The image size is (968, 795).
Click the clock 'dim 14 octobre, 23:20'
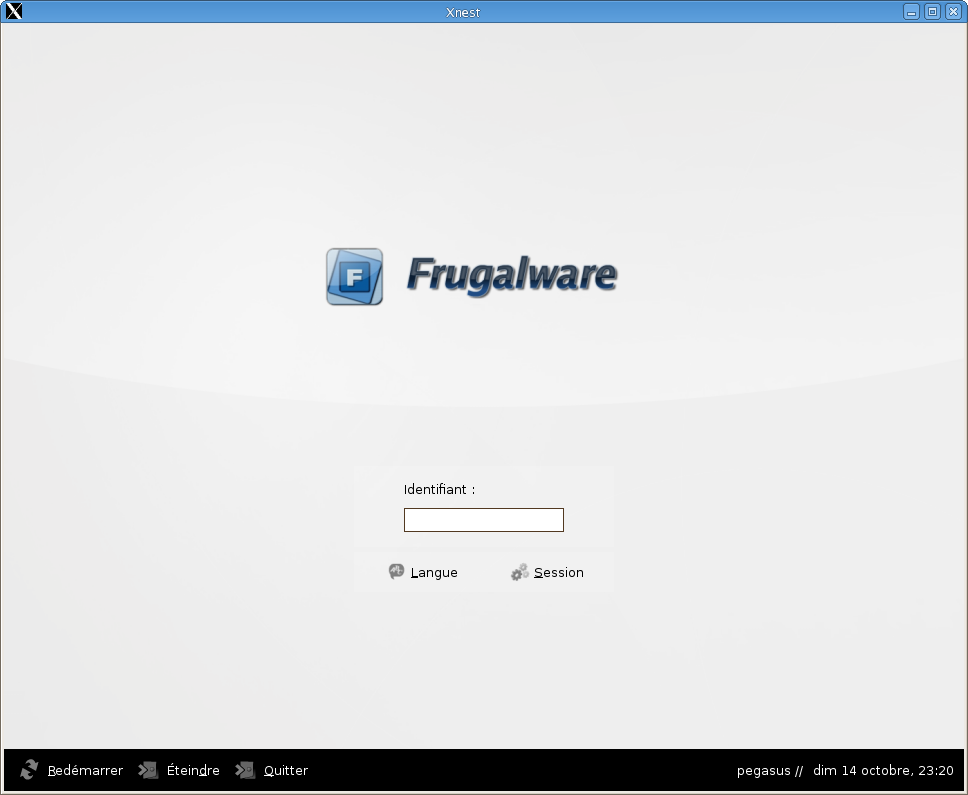[883, 770]
